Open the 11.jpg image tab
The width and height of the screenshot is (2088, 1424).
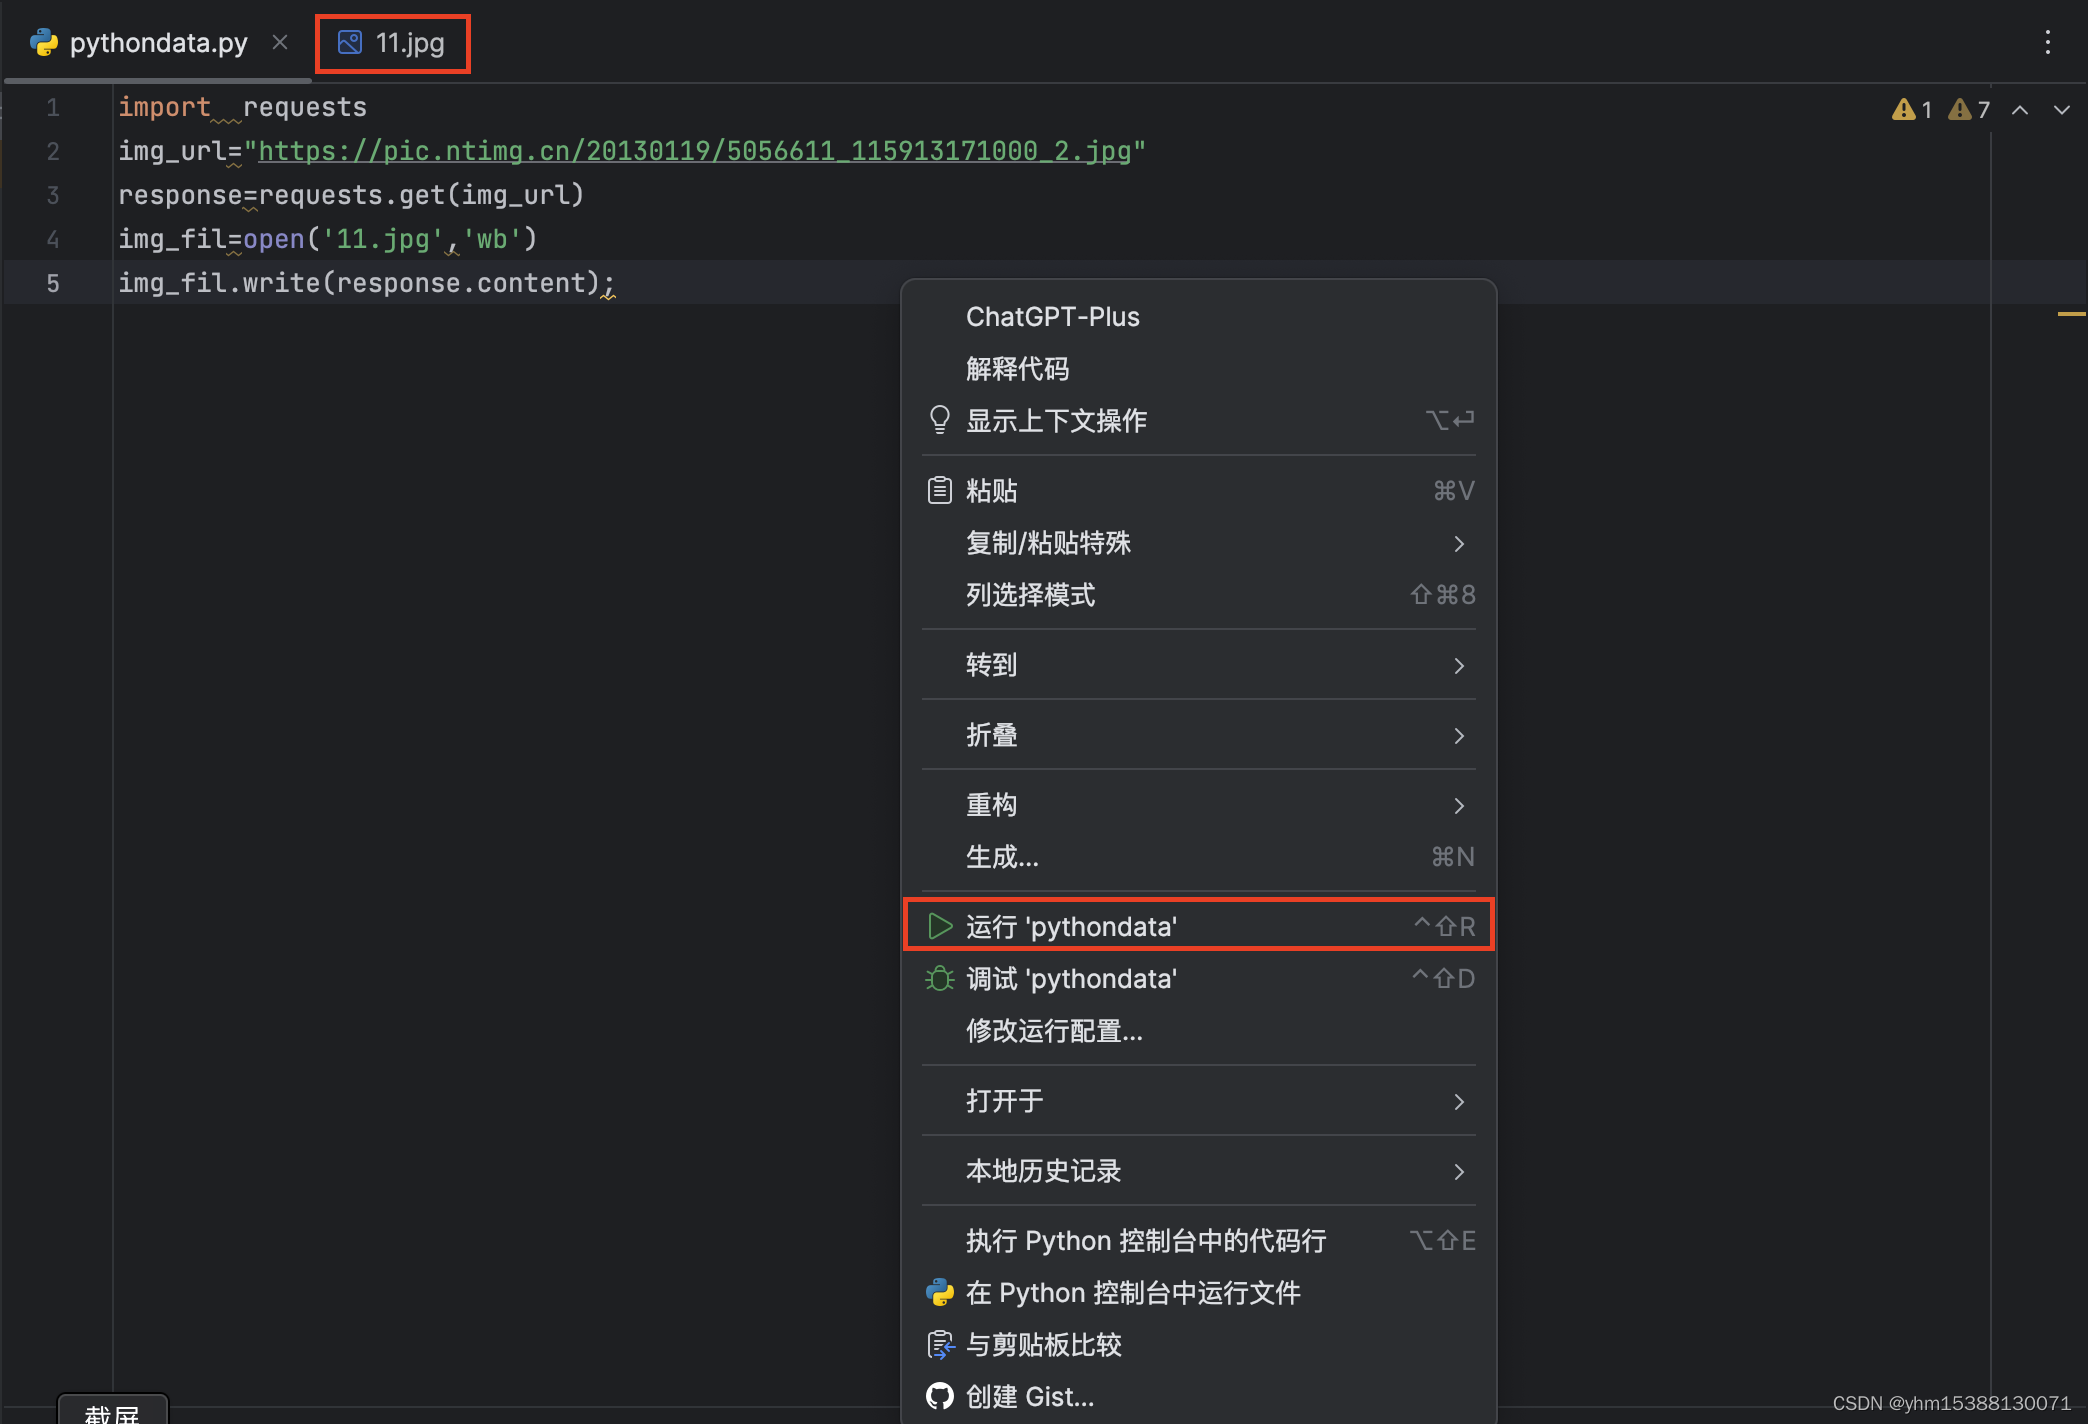click(x=392, y=43)
